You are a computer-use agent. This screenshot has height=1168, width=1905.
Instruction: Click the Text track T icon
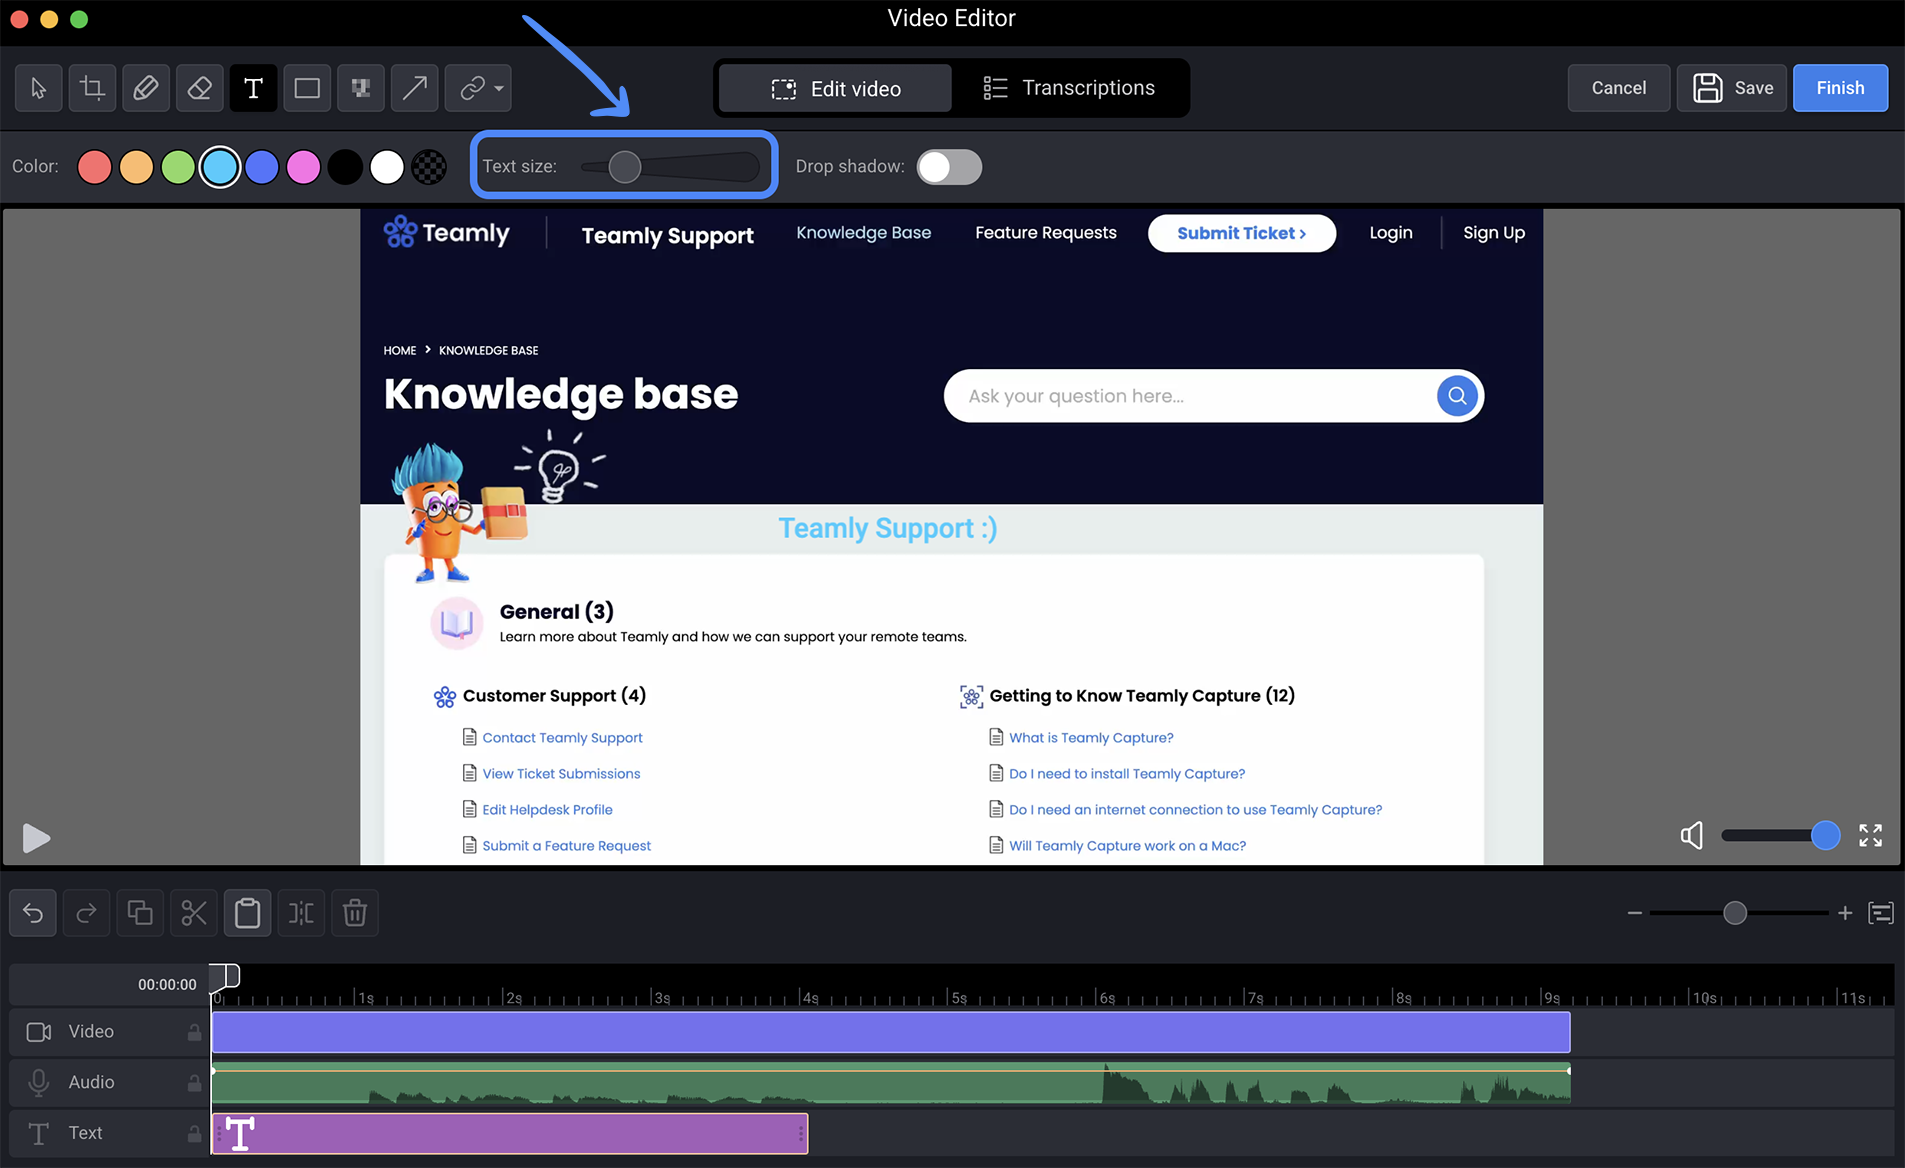coord(39,1134)
